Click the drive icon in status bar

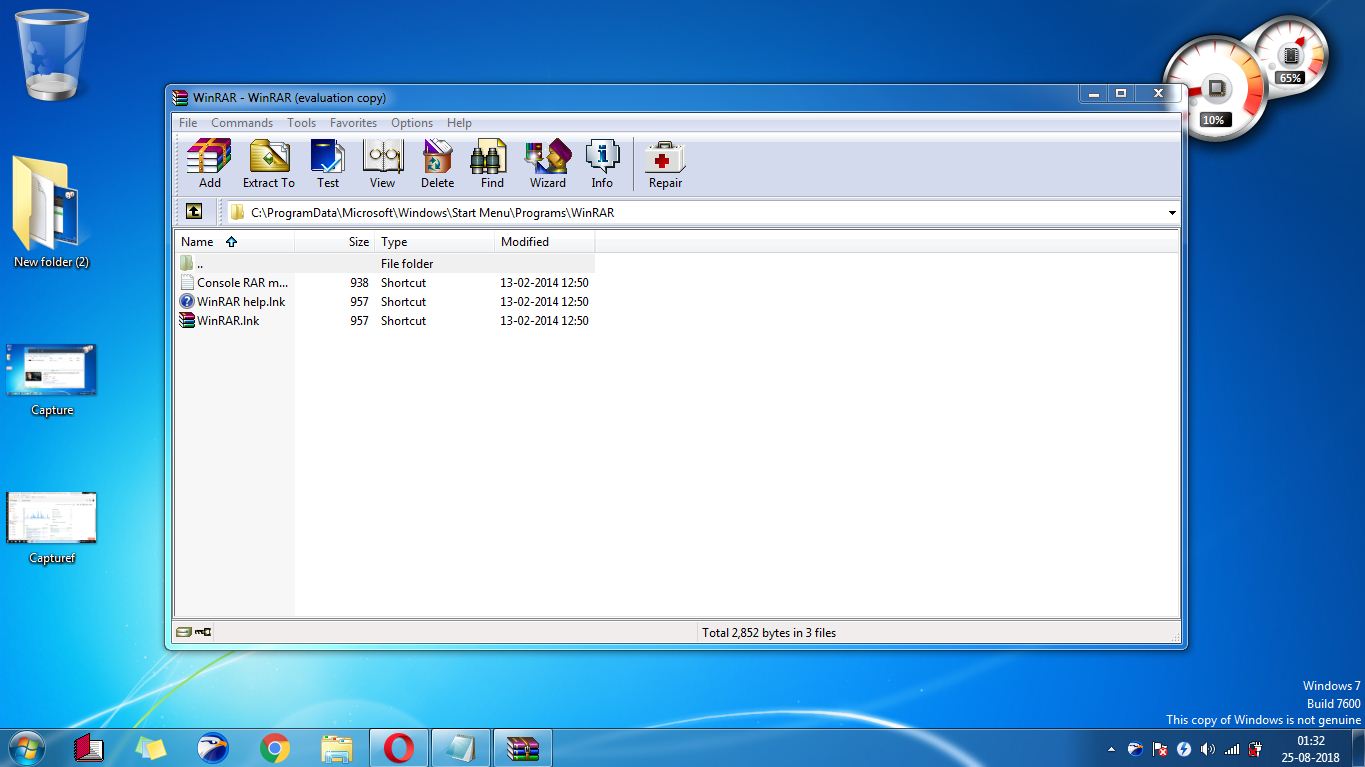(x=183, y=632)
